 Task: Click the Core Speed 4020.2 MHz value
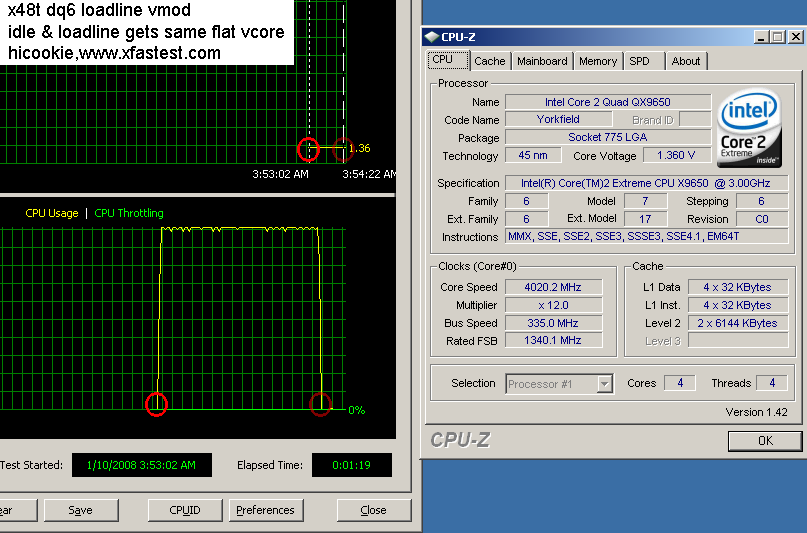pos(553,287)
